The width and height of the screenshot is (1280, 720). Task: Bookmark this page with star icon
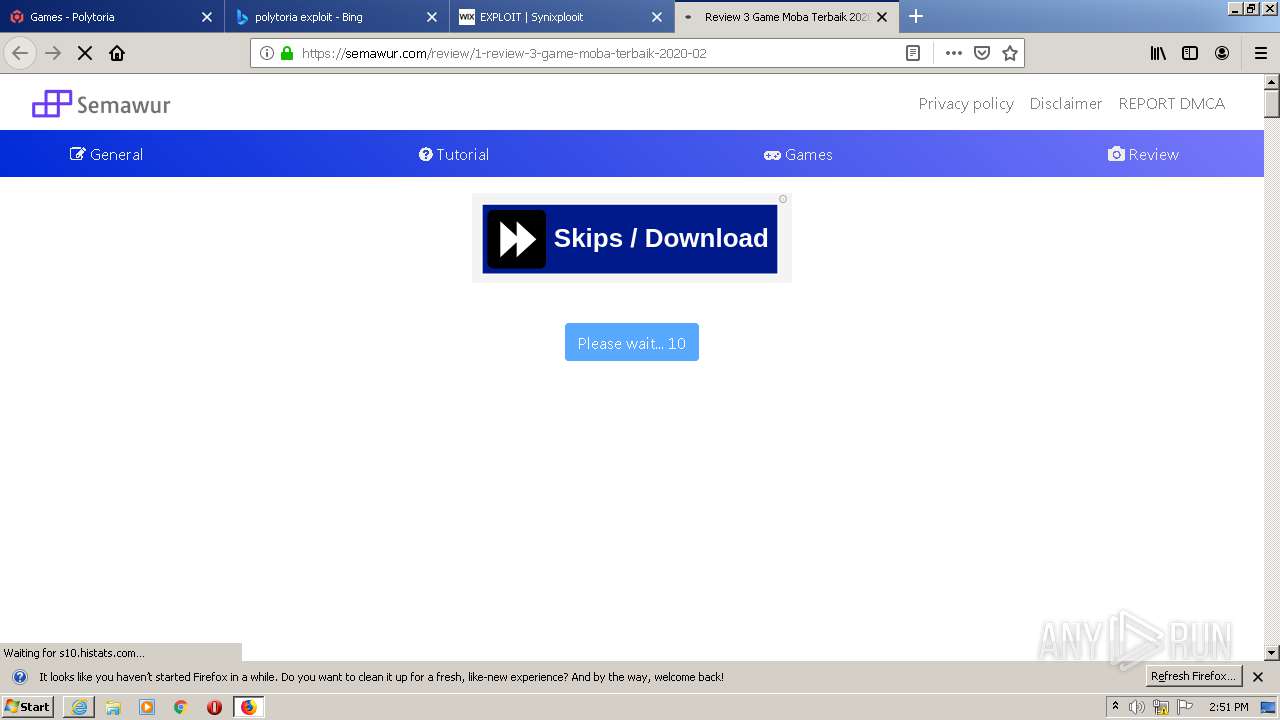(1010, 53)
